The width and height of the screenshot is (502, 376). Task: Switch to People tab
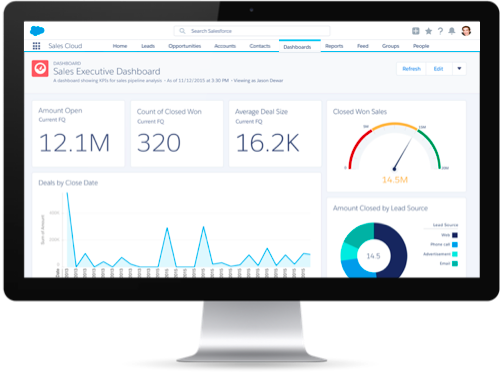coord(421,46)
